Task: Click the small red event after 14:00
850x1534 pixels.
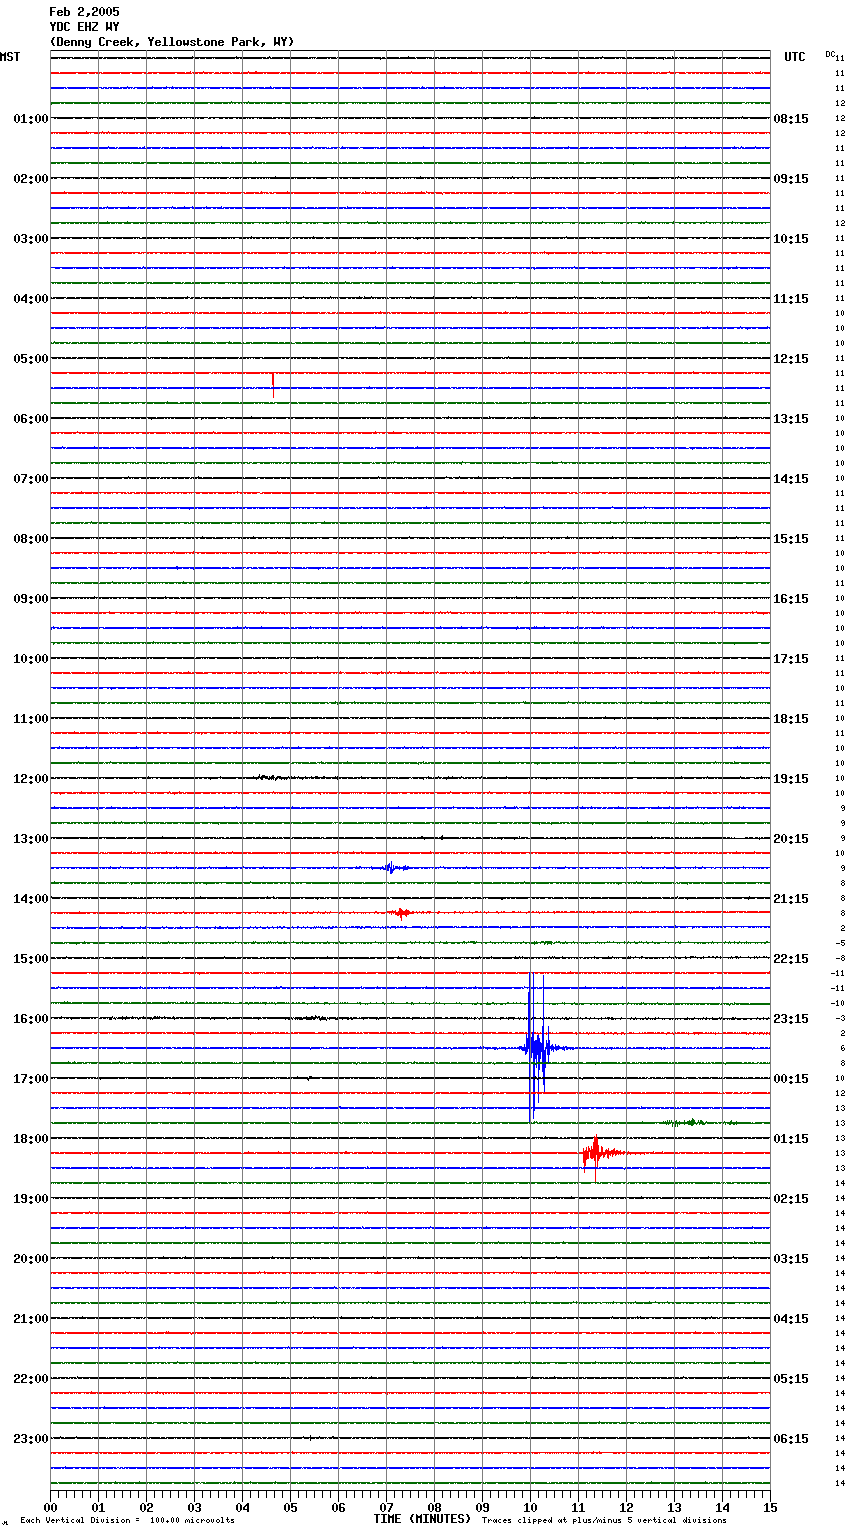Action: [x=401, y=913]
